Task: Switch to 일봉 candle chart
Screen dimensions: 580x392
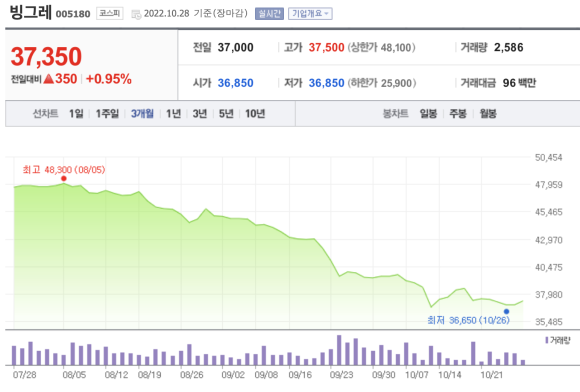Action: pyautogui.click(x=428, y=114)
